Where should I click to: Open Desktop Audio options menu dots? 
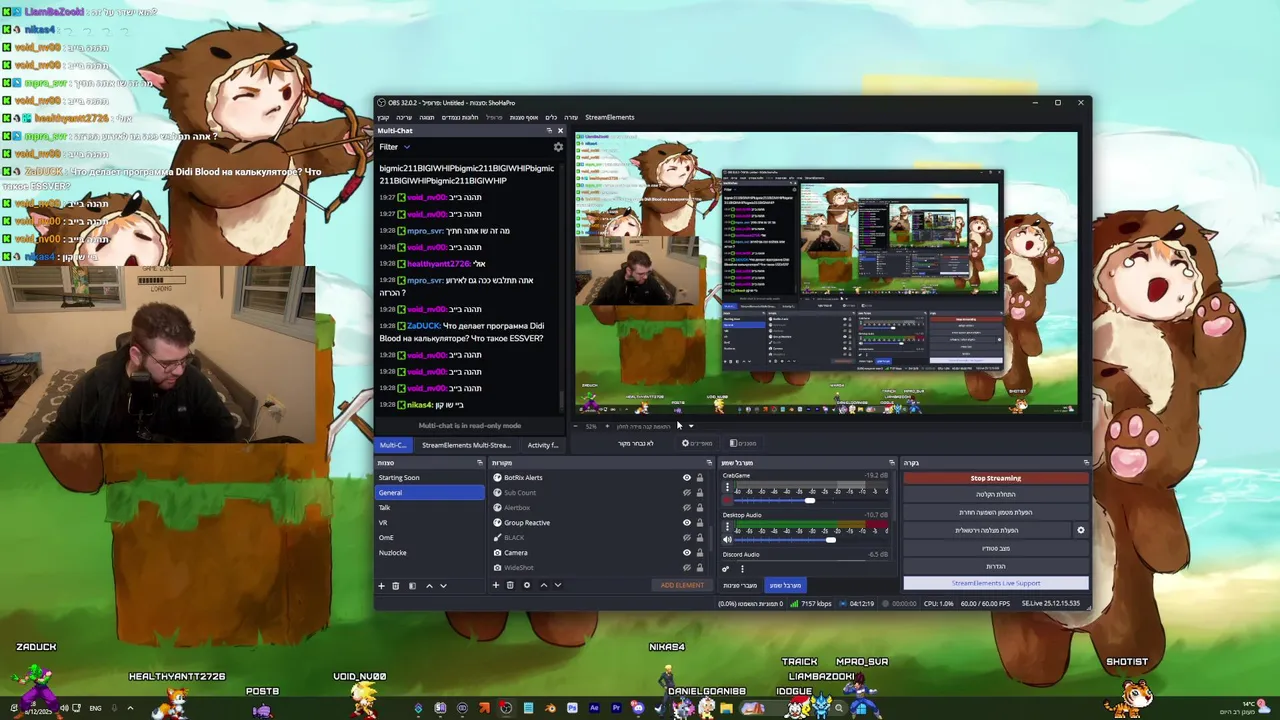click(727, 526)
